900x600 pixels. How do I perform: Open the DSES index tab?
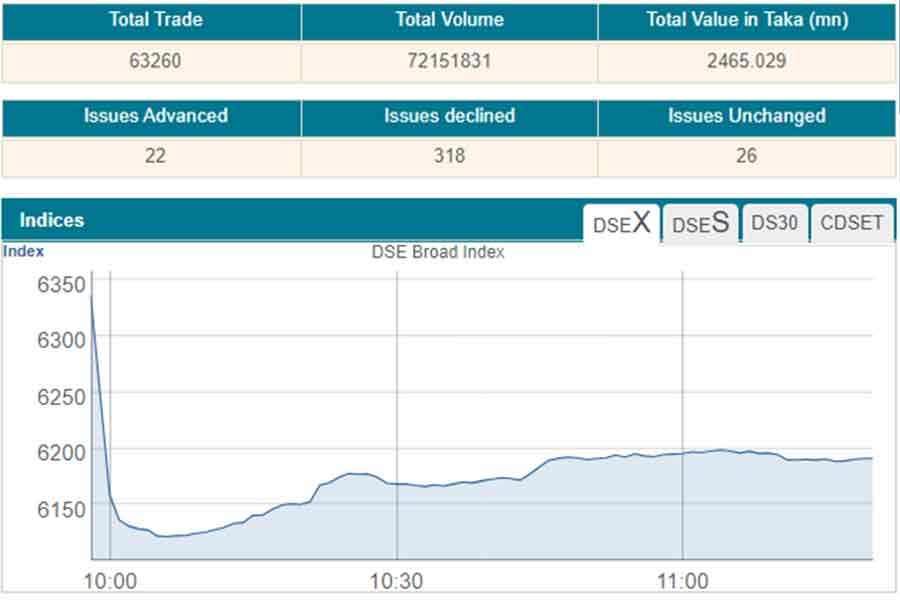(700, 223)
